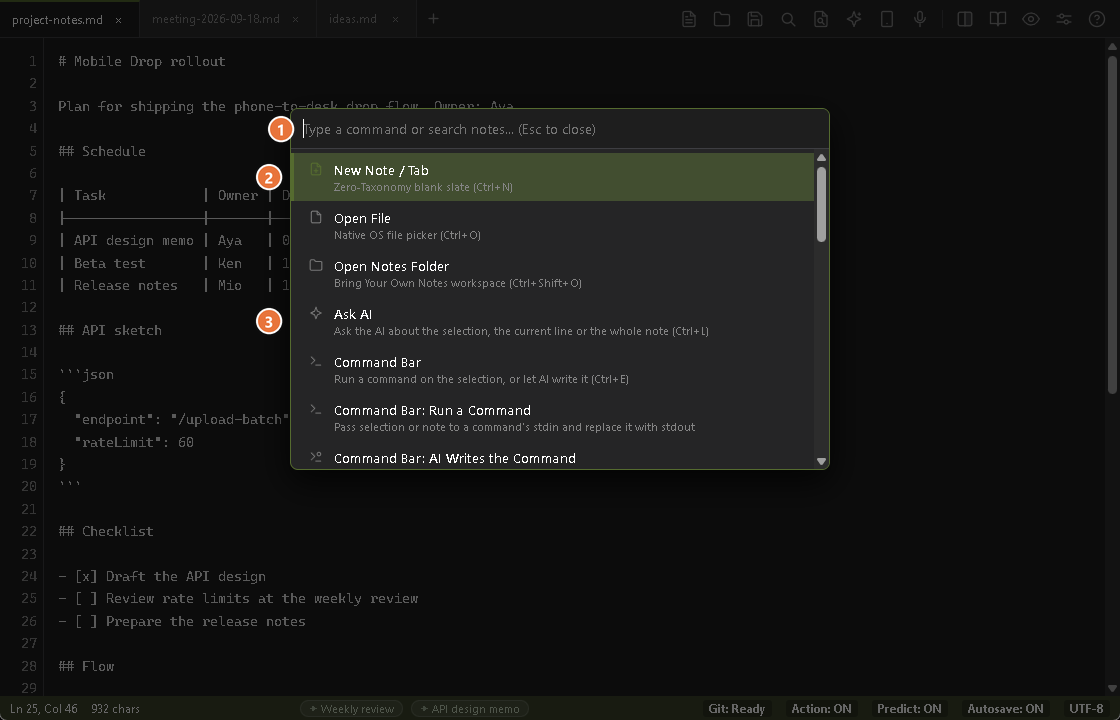This screenshot has width=1120, height=720.
Task: Click the '## Checklist' heading line
Action: coord(106,531)
